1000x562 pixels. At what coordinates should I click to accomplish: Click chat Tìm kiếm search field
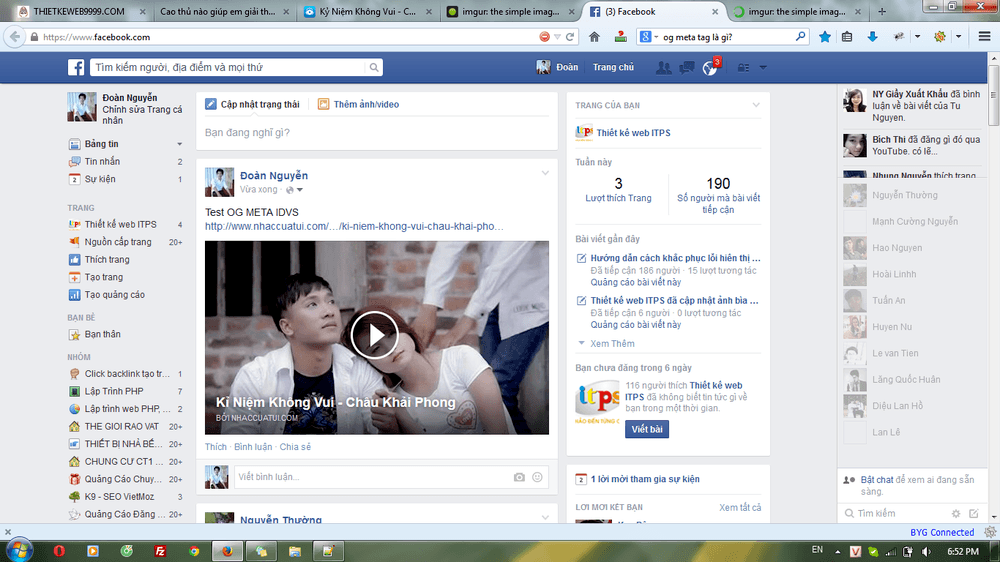pos(895,514)
